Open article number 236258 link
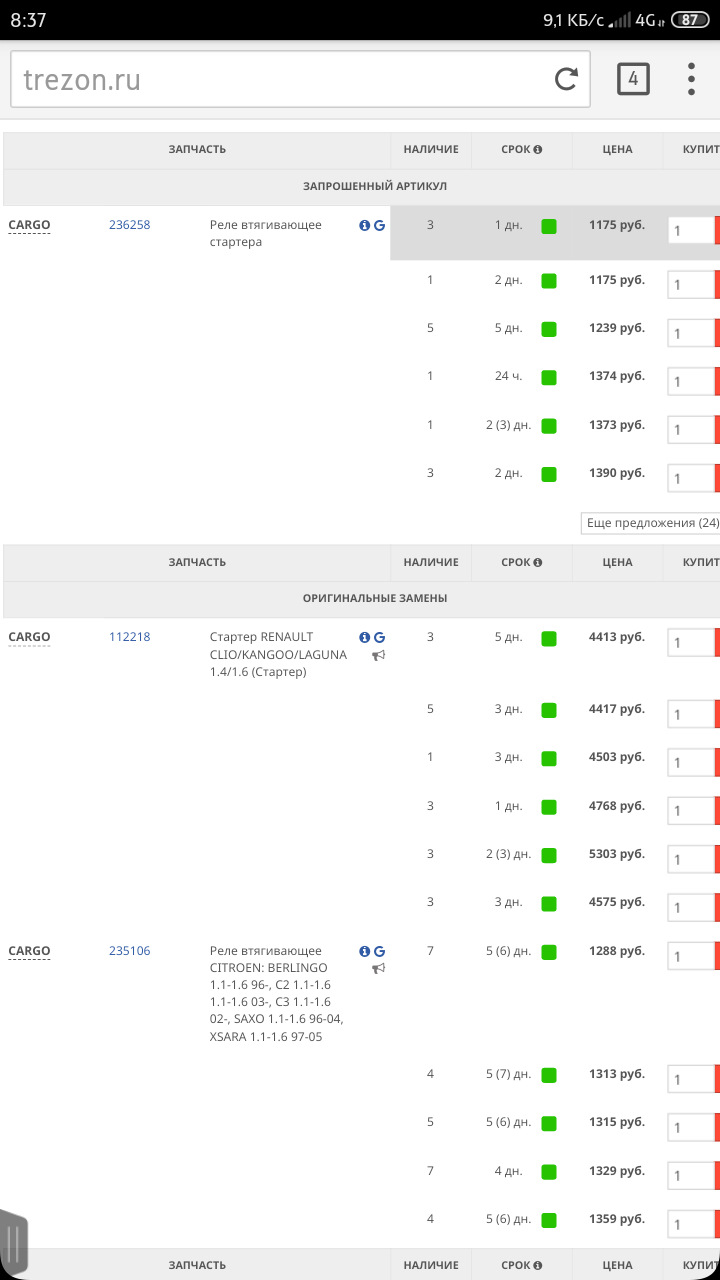The image size is (720, 1280). pos(129,225)
